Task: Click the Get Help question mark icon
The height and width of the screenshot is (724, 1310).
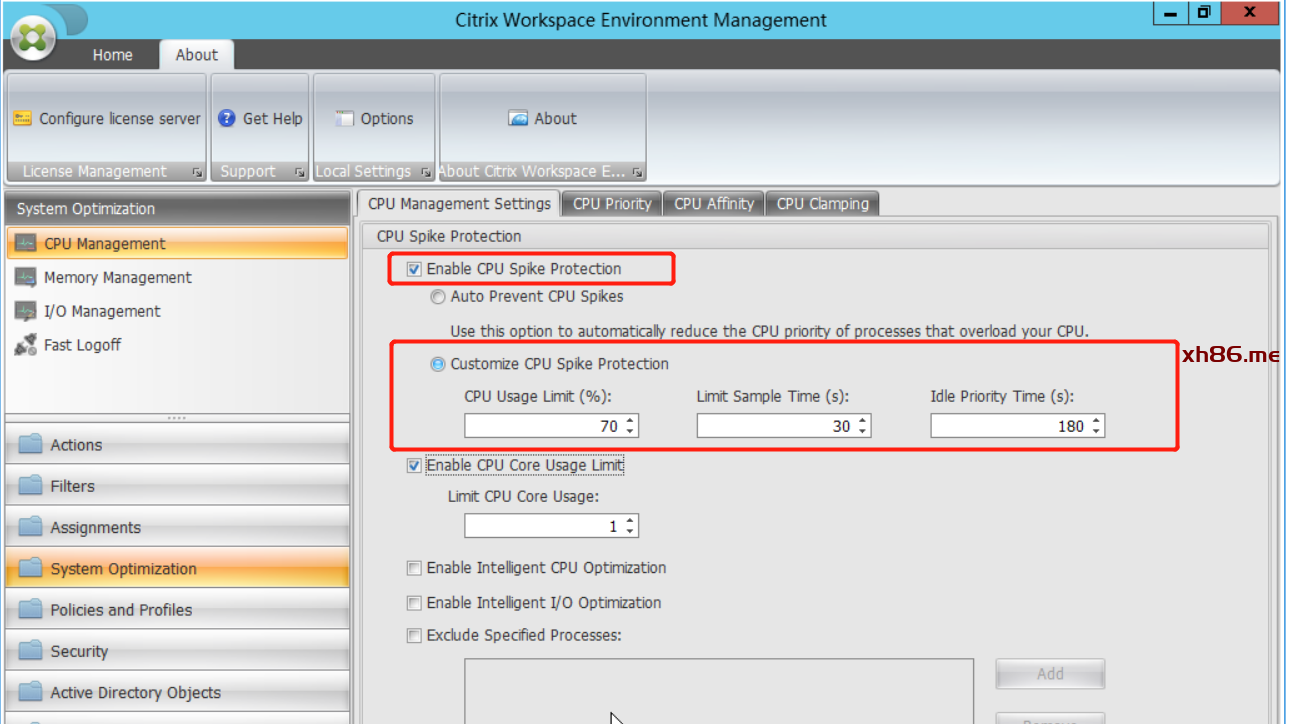Action: click(227, 119)
